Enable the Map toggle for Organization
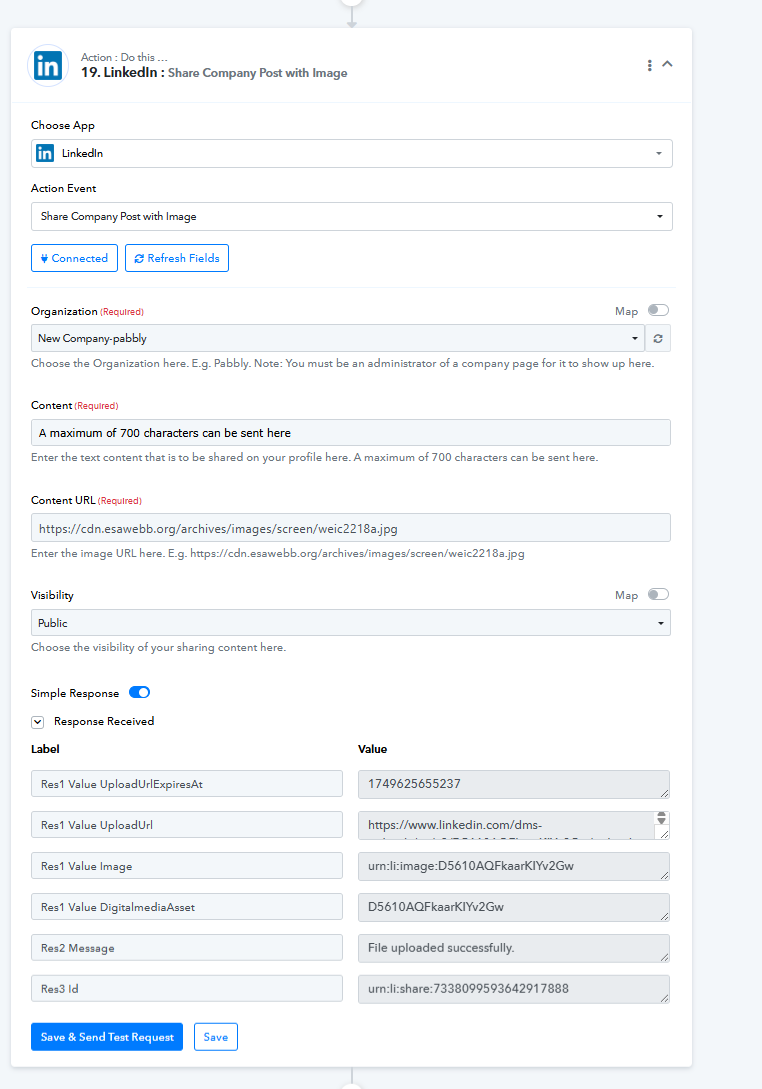The image size is (762, 1089). [x=658, y=310]
